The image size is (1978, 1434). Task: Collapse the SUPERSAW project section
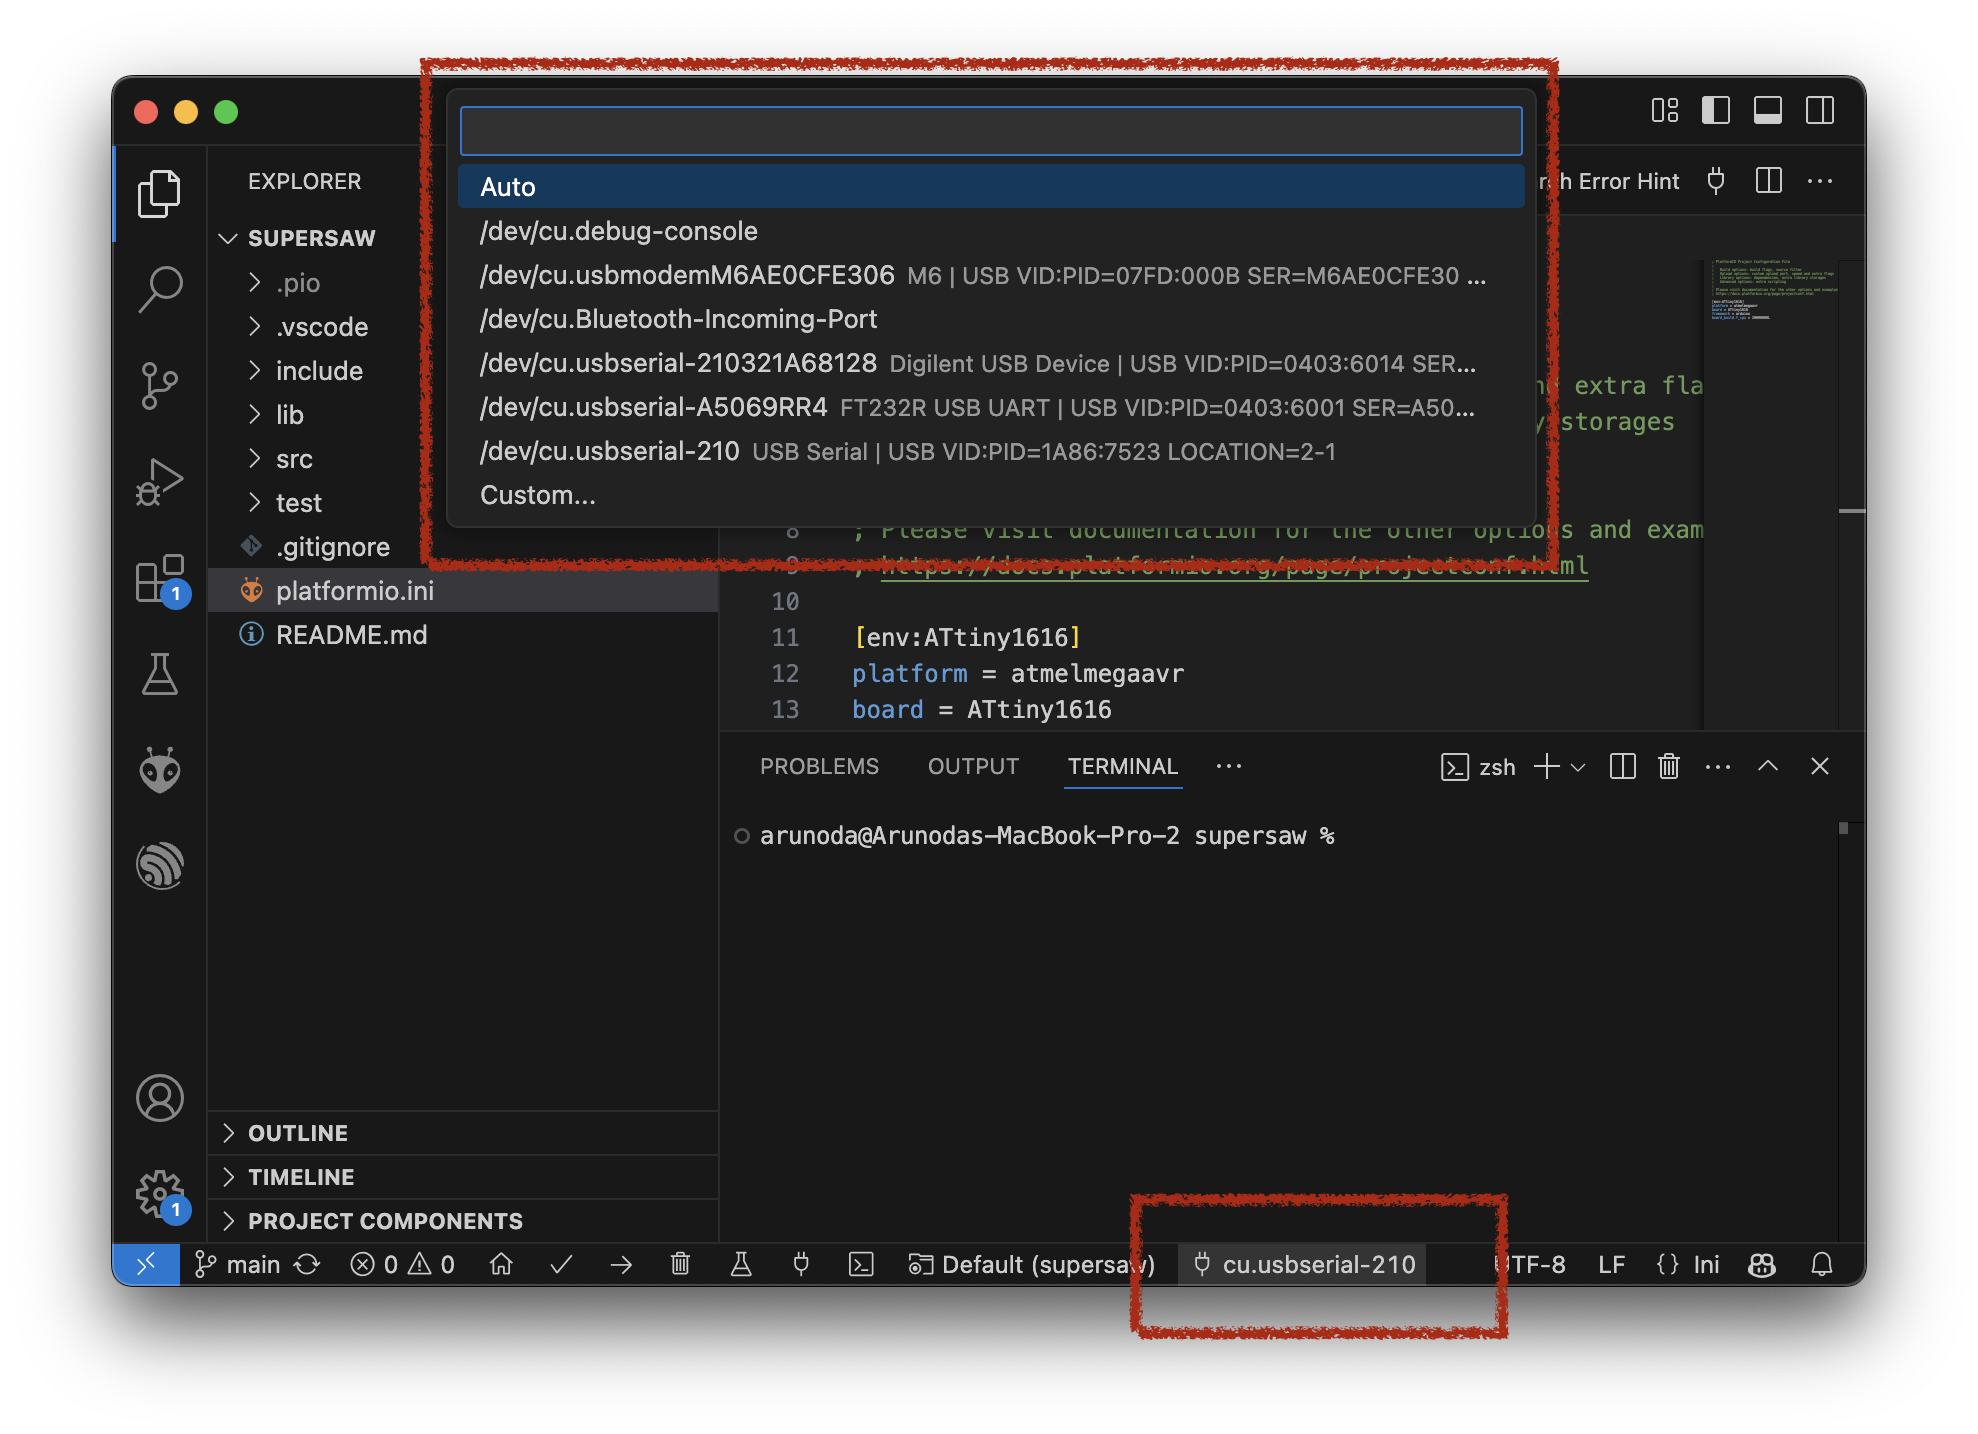(311, 238)
